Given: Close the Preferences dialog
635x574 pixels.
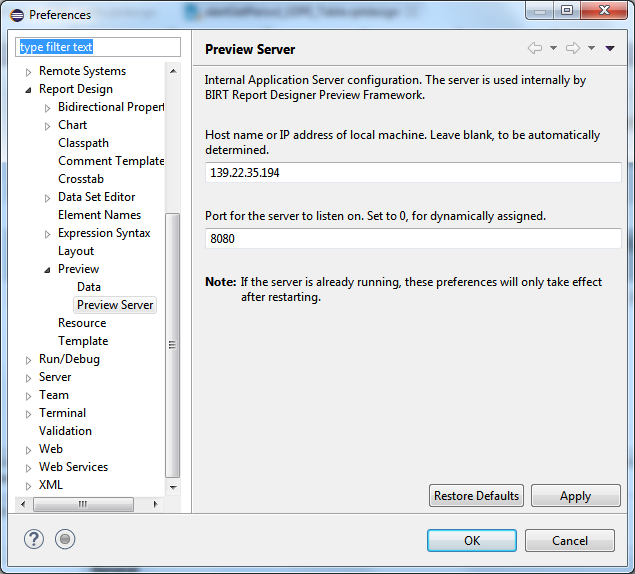Looking at the screenshot, I should coord(604,10).
